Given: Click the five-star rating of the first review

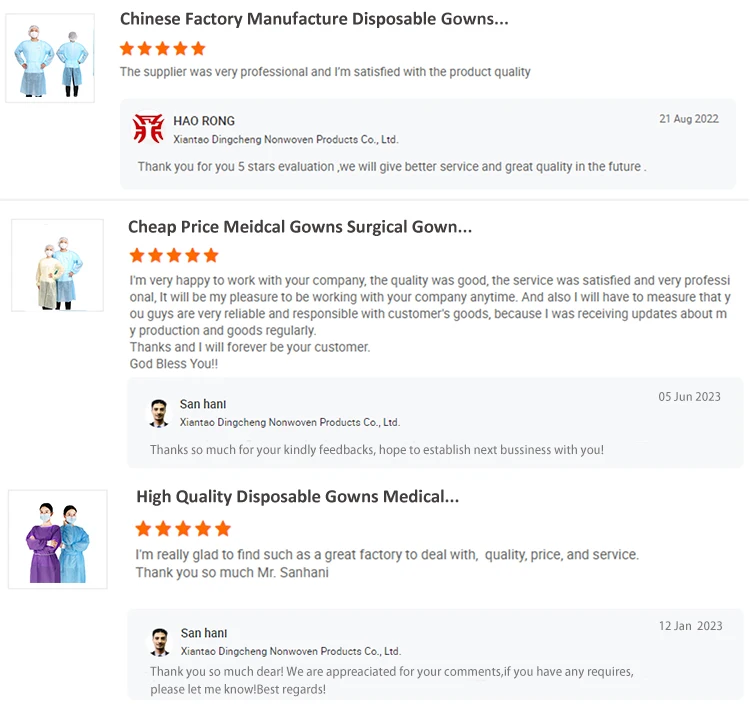Looking at the screenshot, I should 162,48.
